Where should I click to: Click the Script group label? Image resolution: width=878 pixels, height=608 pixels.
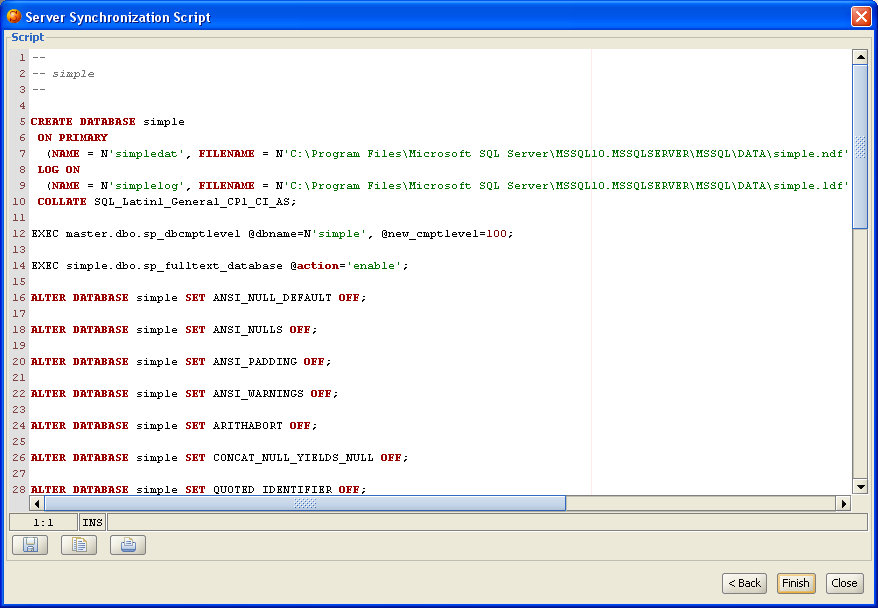pyautogui.click(x=27, y=37)
